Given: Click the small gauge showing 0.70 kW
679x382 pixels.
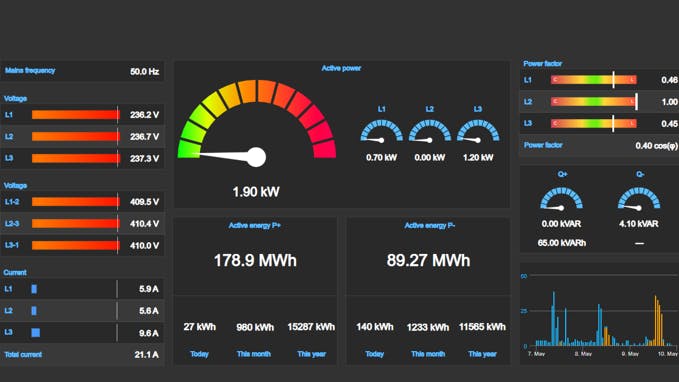Looking at the screenshot, I should (x=382, y=131).
